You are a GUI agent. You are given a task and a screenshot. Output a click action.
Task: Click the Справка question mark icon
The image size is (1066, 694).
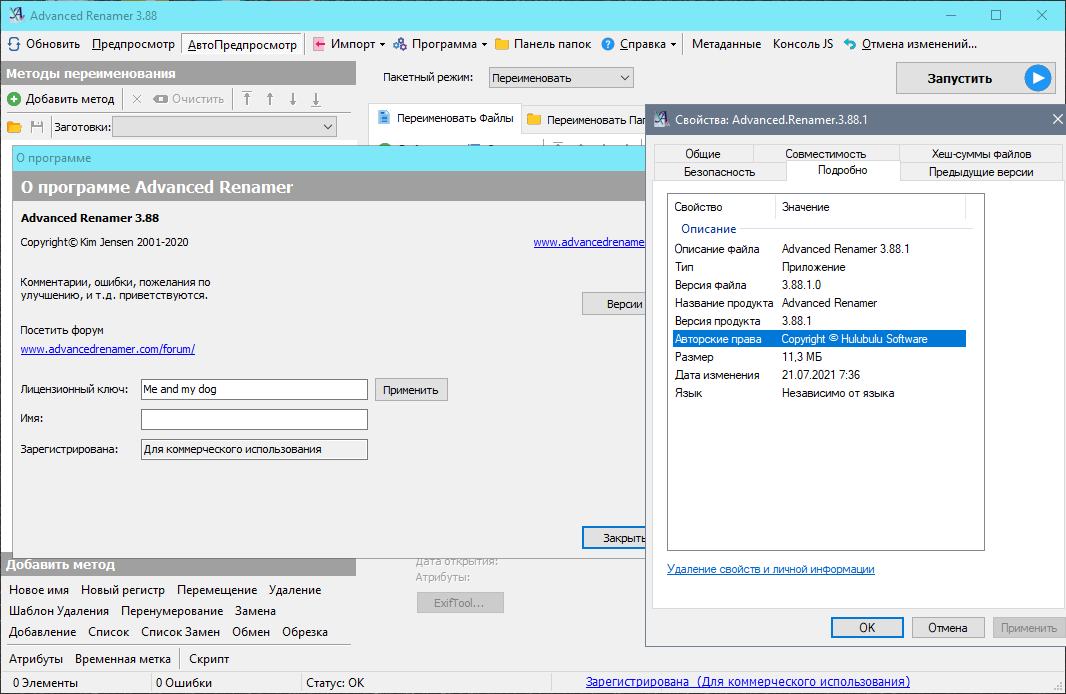tap(608, 44)
